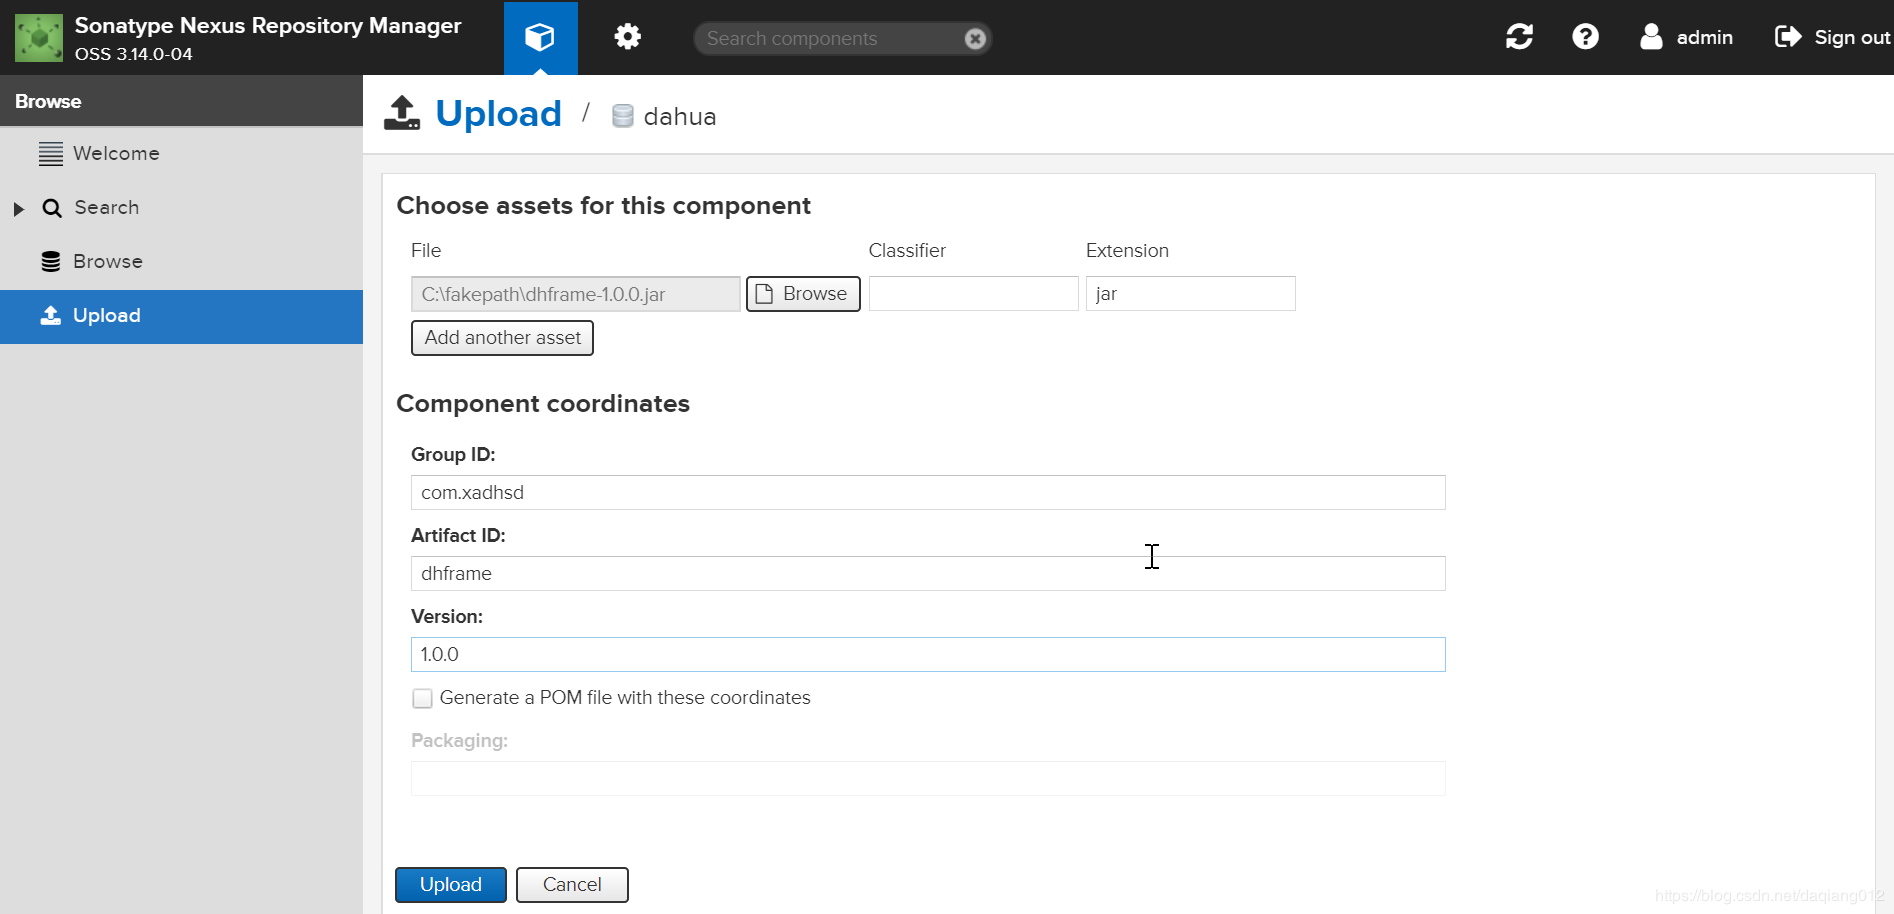Click the Add another asset button
Image resolution: width=1894 pixels, height=914 pixels.
pos(502,338)
